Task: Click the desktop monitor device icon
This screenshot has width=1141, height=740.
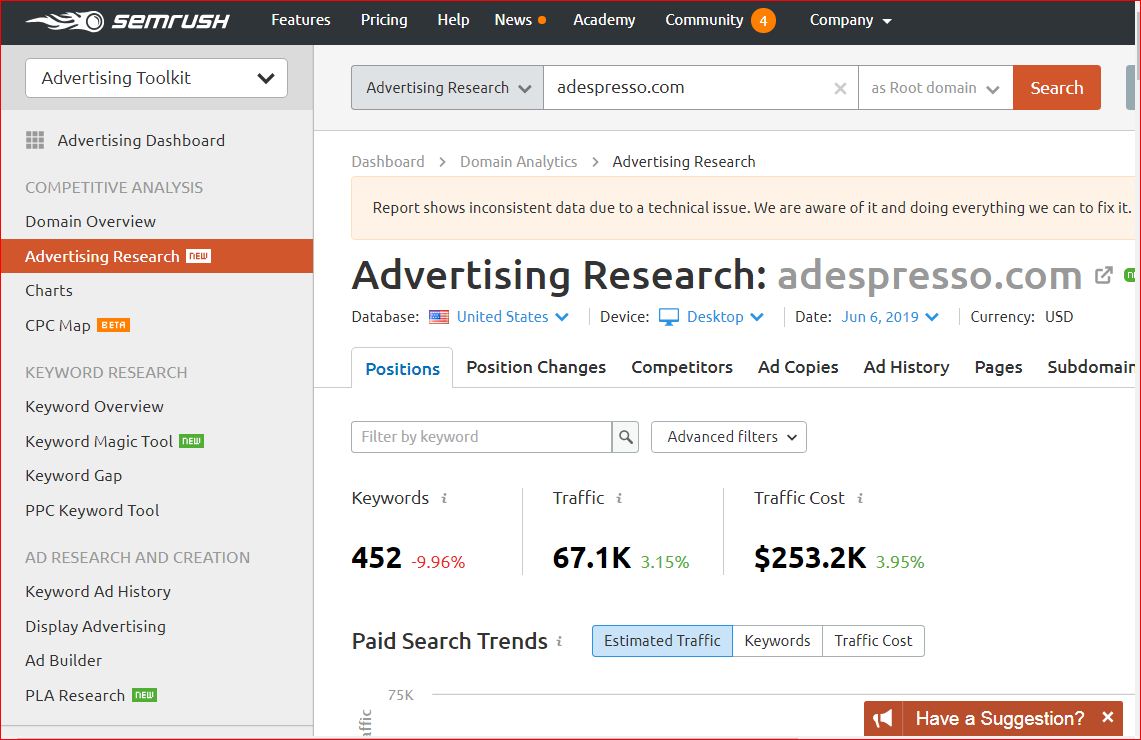Action: tap(669, 317)
